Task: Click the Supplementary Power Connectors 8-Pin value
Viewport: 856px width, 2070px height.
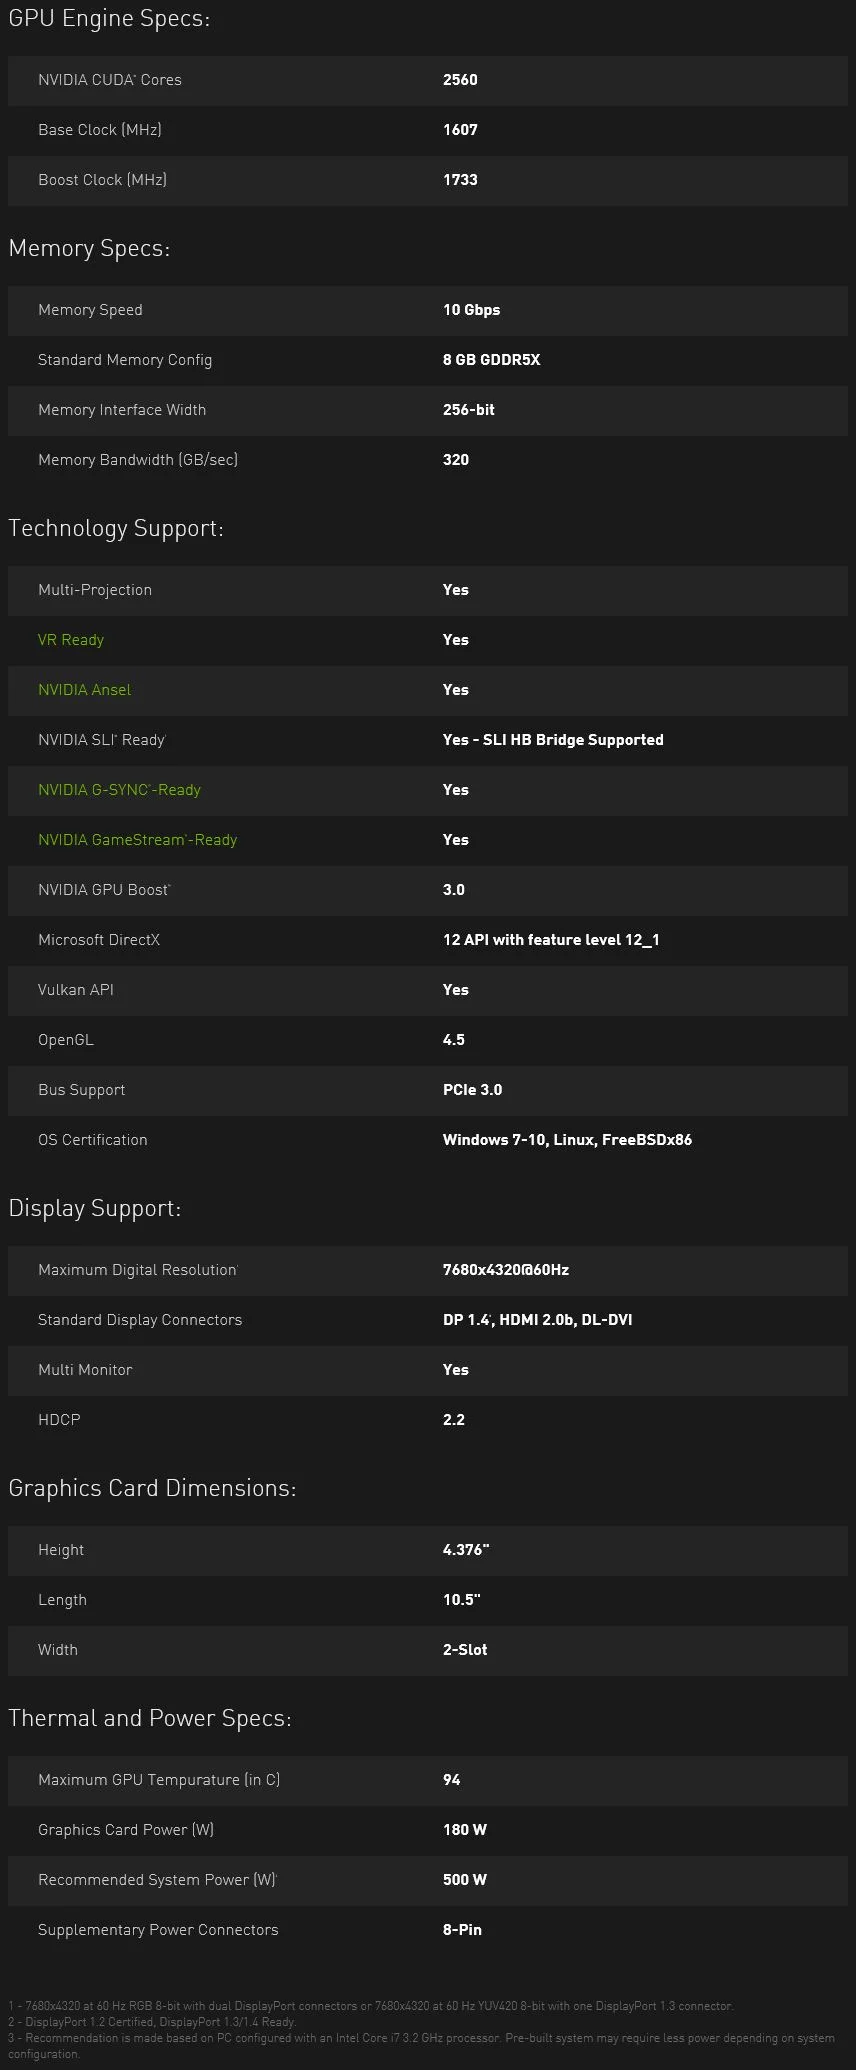Action: pos(462,1930)
